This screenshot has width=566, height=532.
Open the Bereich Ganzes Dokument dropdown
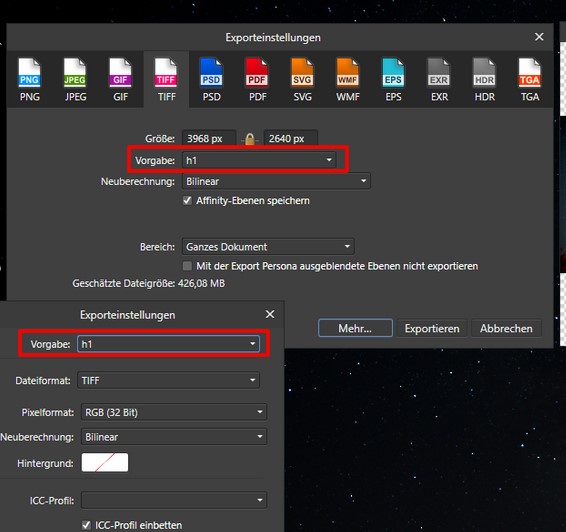tap(268, 247)
